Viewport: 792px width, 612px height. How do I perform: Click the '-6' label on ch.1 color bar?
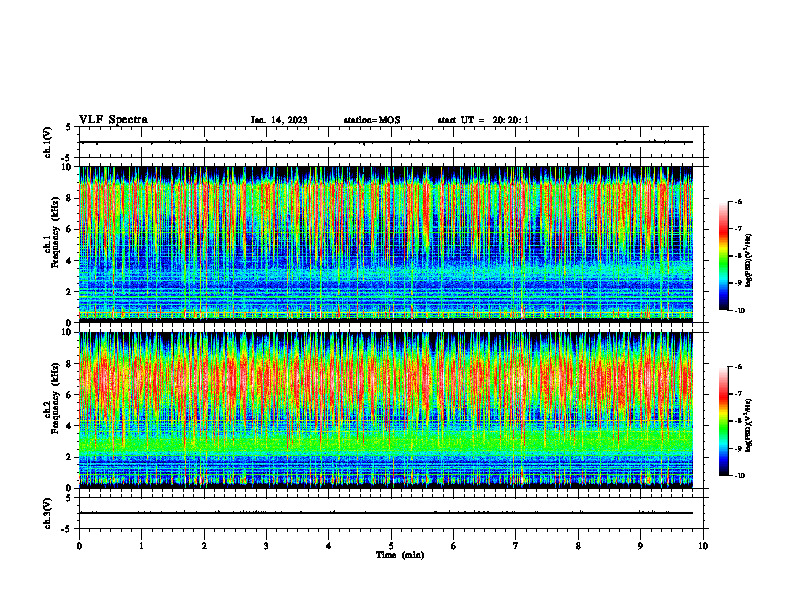tap(738, 201)
